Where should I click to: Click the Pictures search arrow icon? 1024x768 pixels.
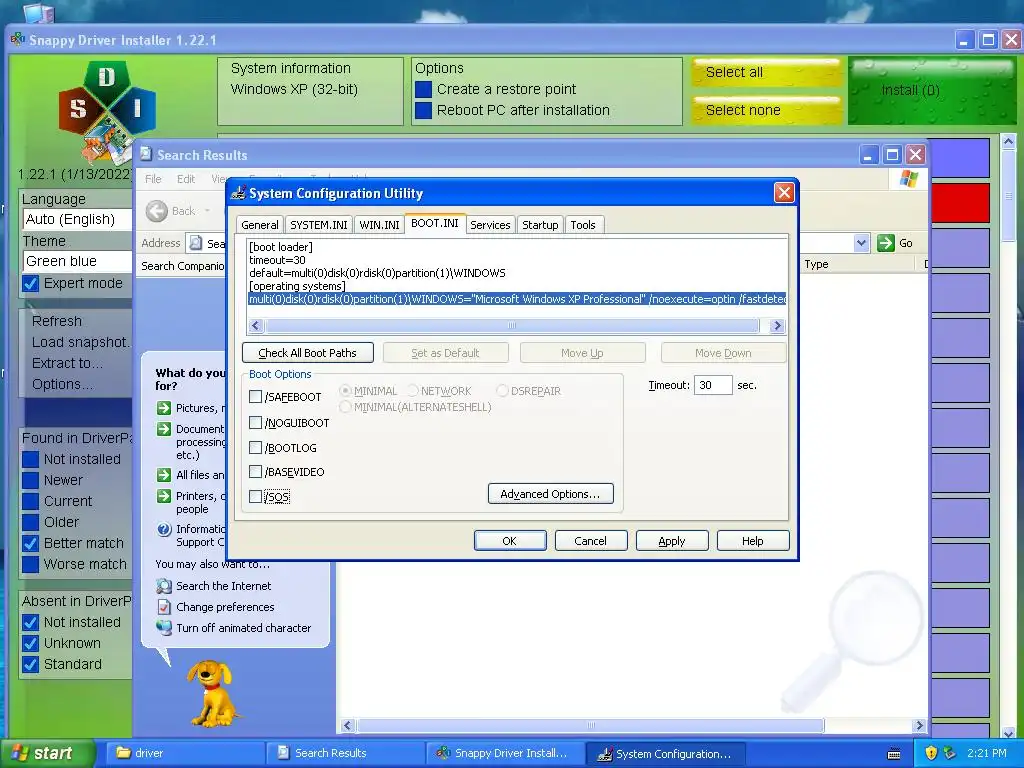(x=164, y=408)
